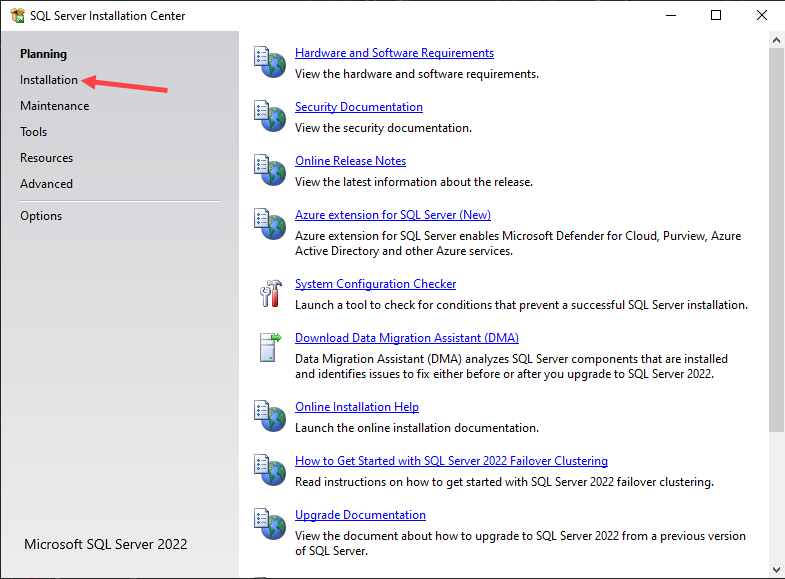The image size is (785, 579).
Task: Click the System Configuration Checker tools icon
Action: pos(271,293)
